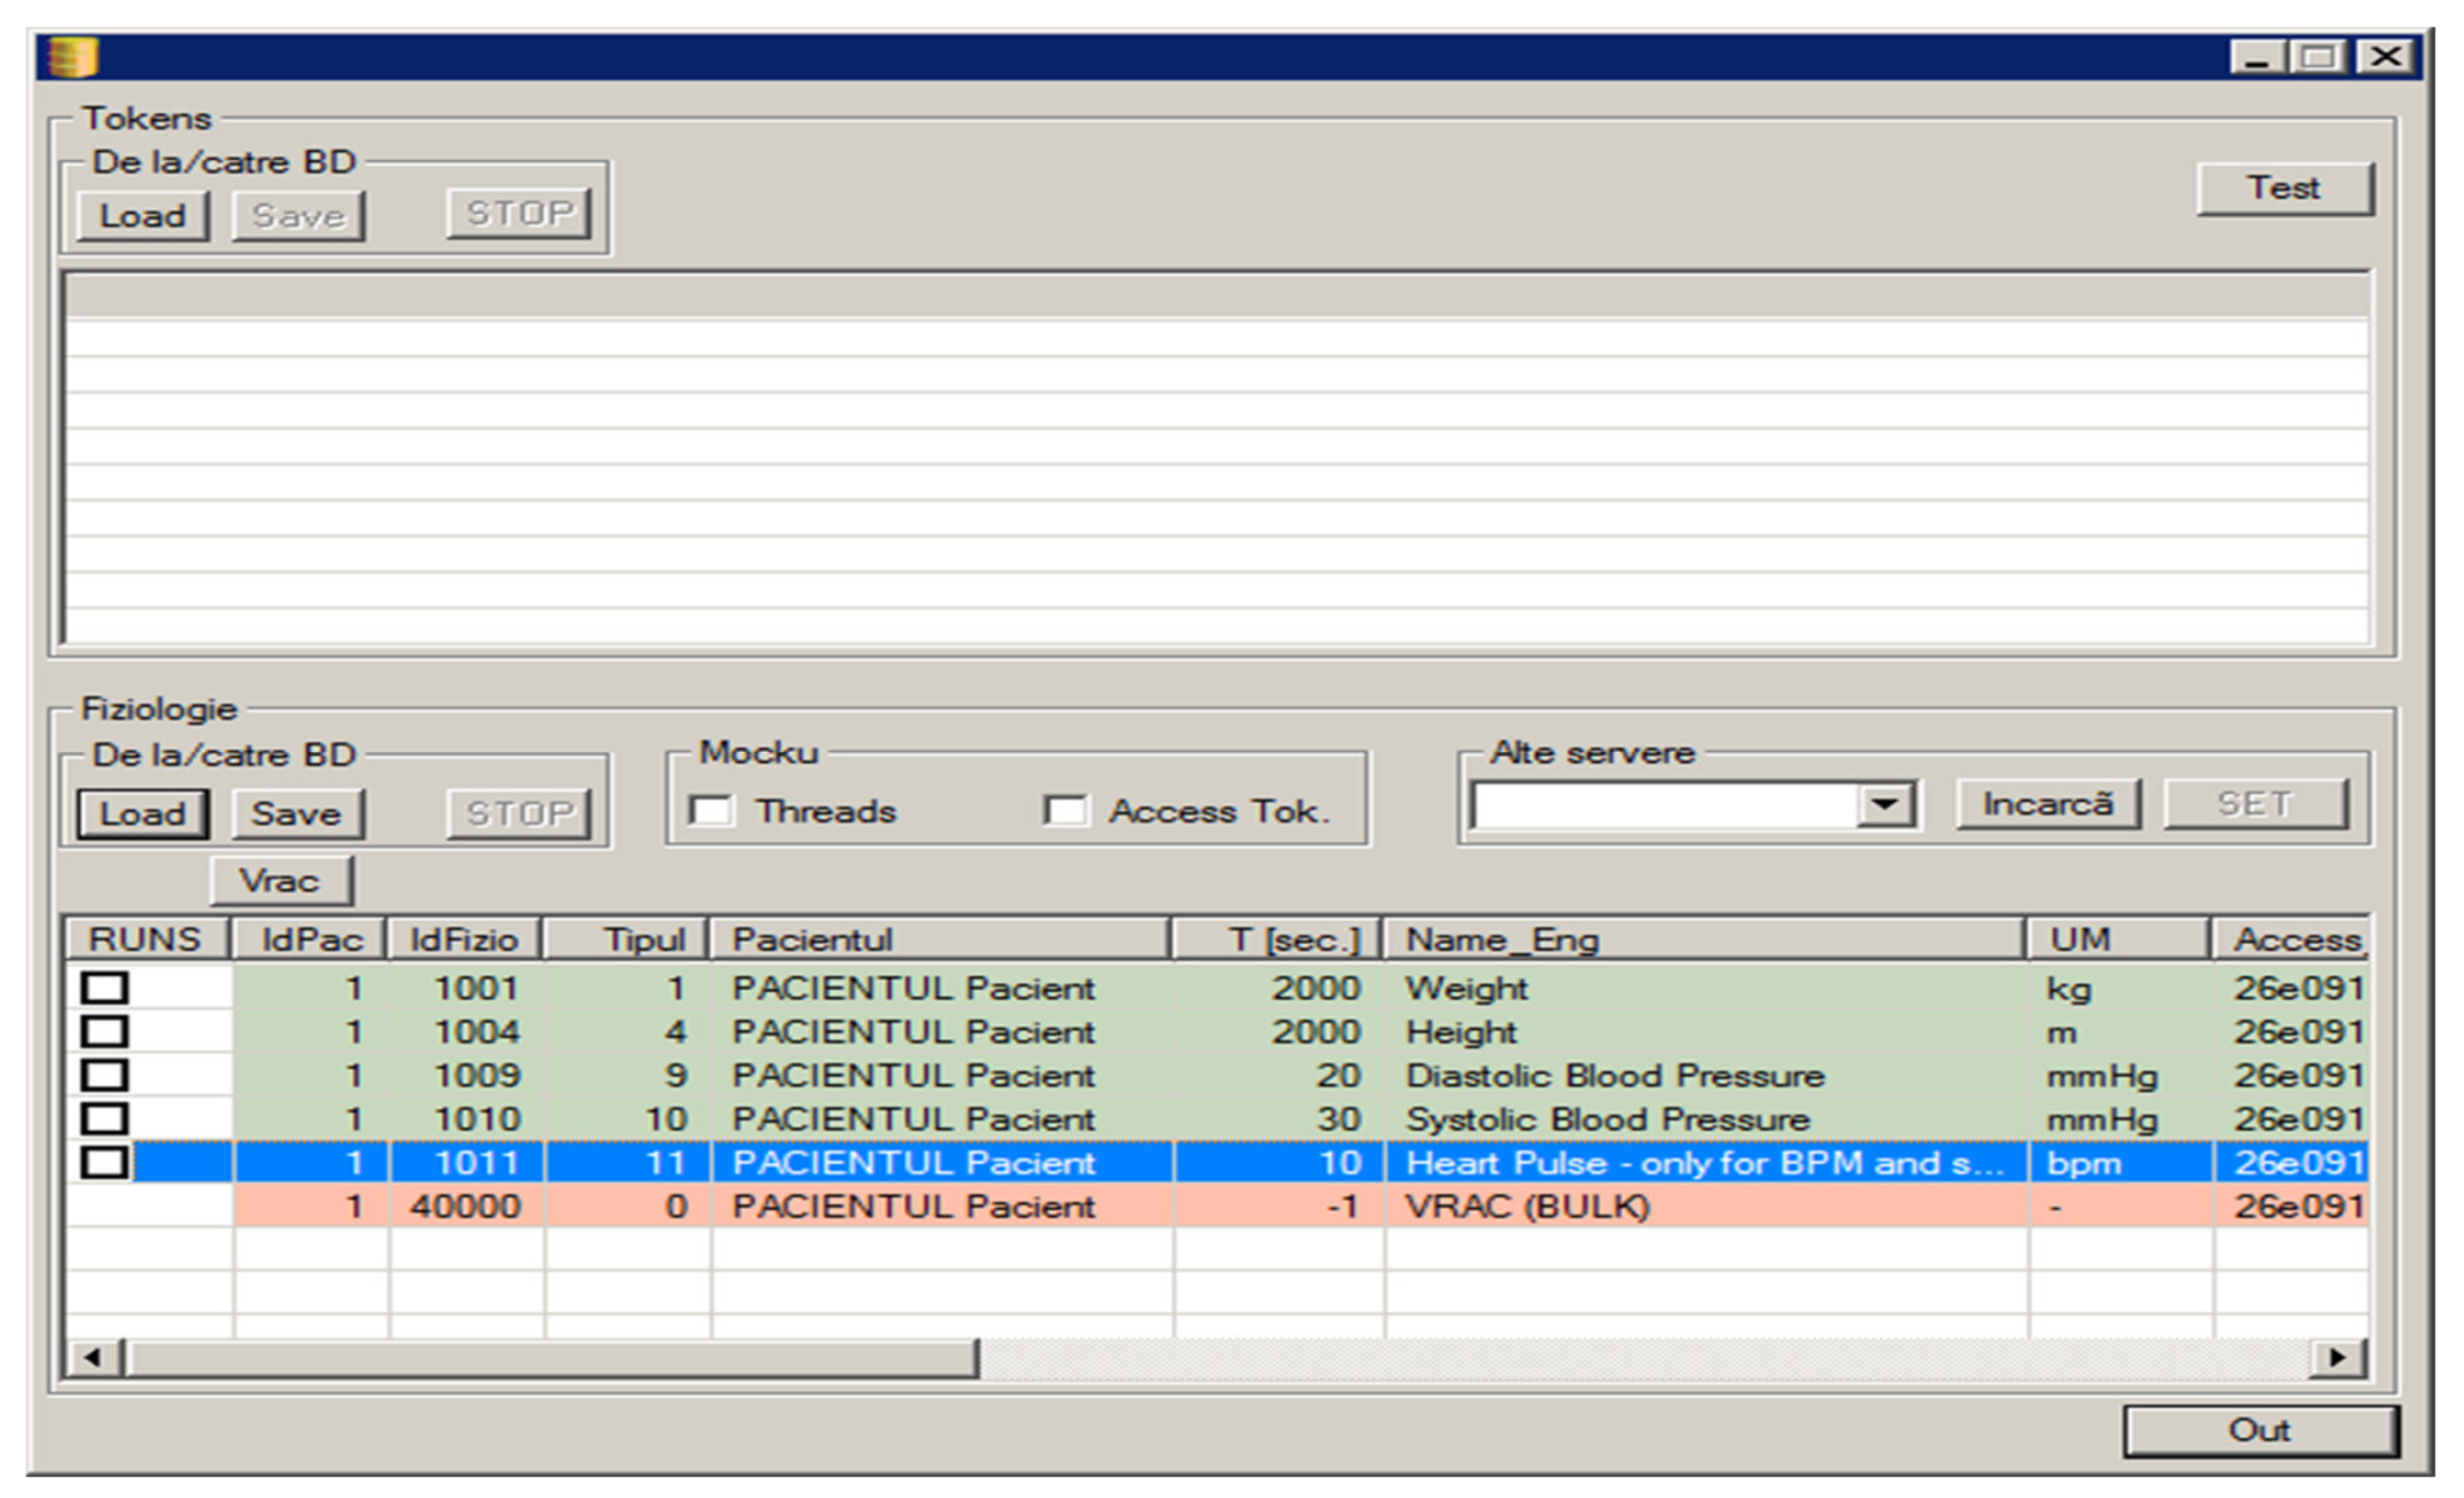Tick RUNS checkbox for Diastolic Blood Pressure row

pyautogui.click(x=105, y=1075)
